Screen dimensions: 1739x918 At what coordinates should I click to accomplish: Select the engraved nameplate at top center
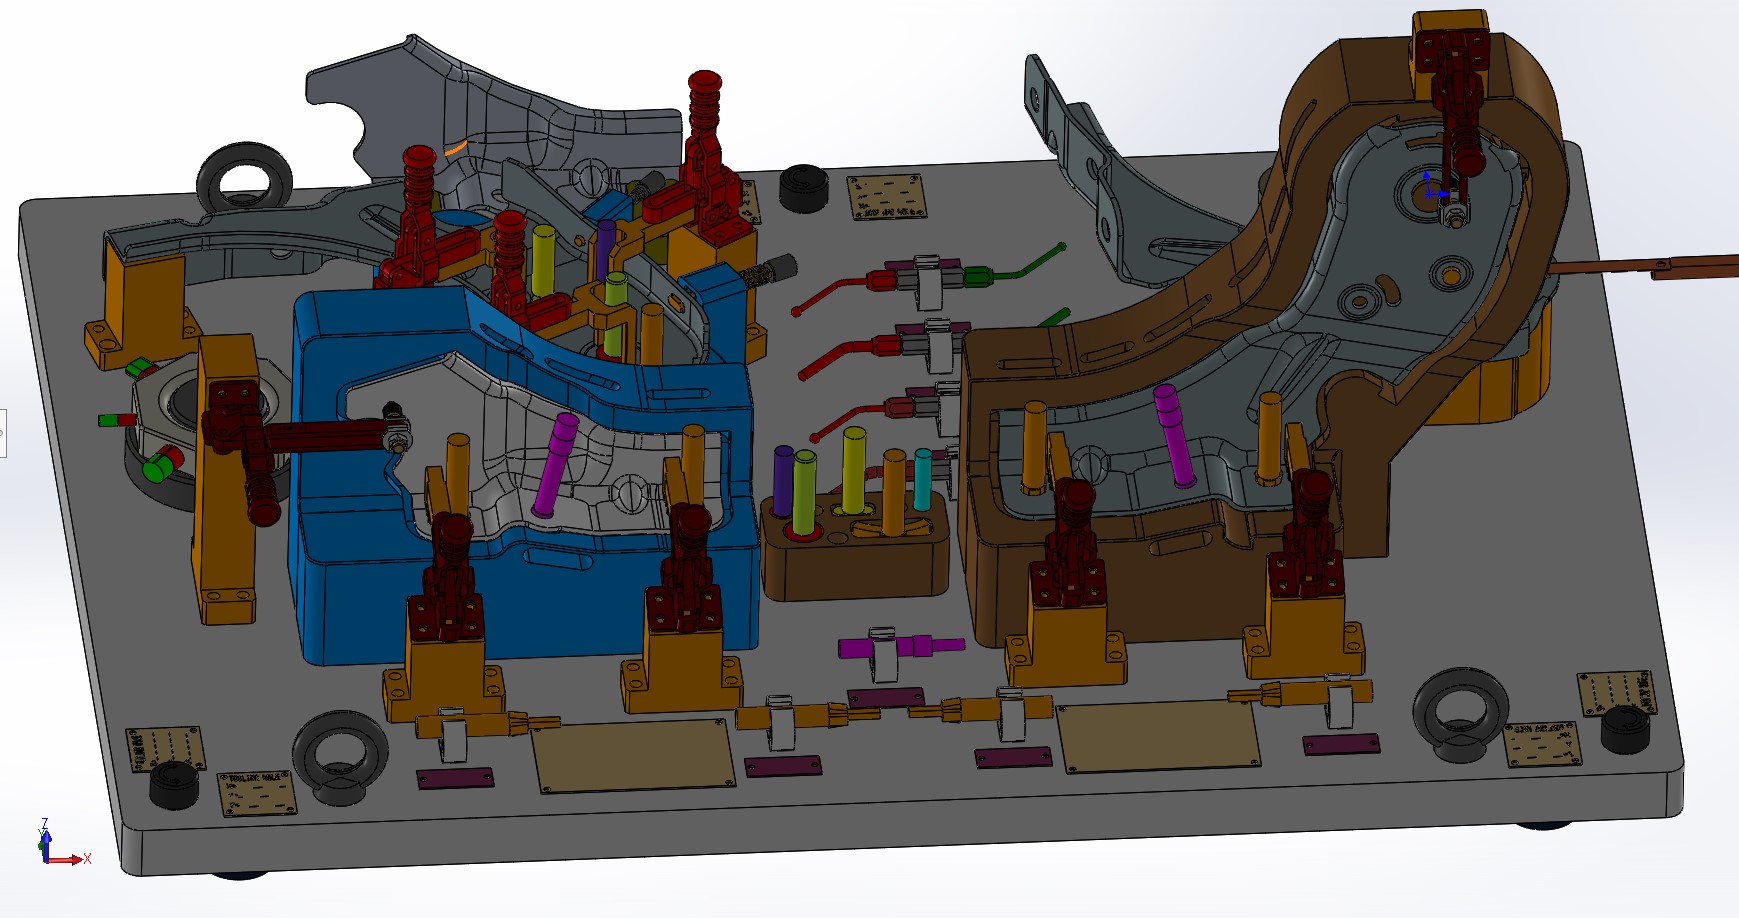click(x=887, y=197)
